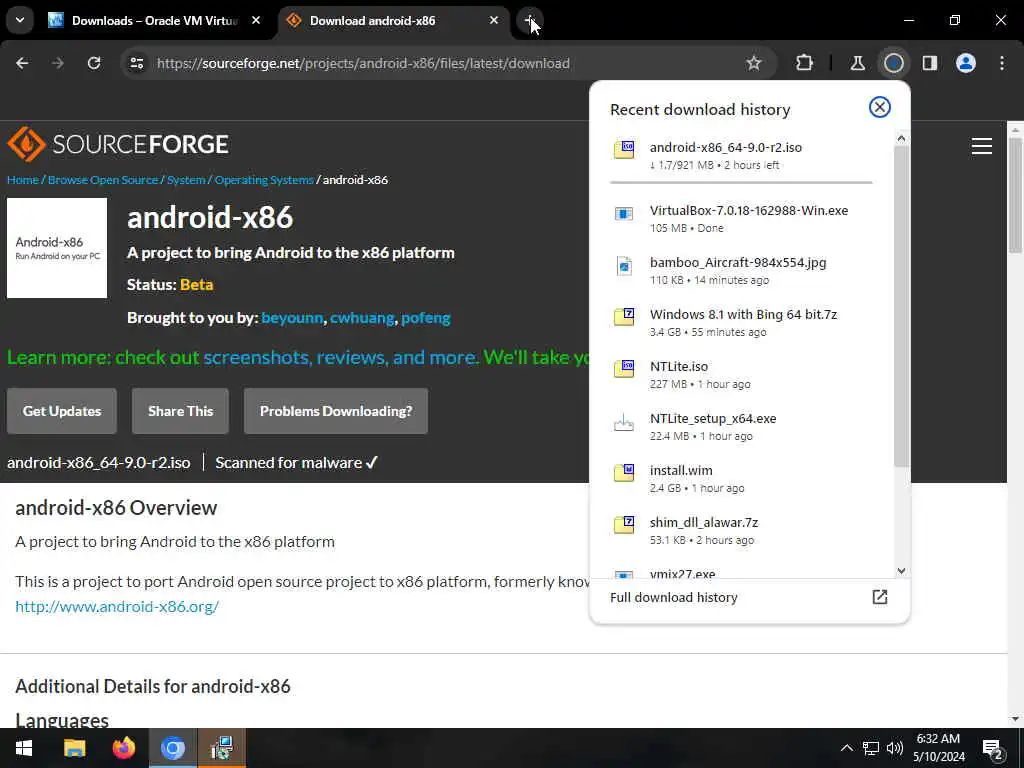The image size is (1024, 768).
Task: Click Problems Downloading? button
Action: (336, 411)
